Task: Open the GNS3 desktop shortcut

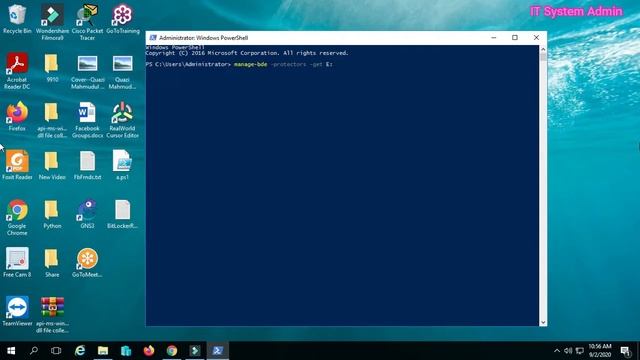Action: 87,214
